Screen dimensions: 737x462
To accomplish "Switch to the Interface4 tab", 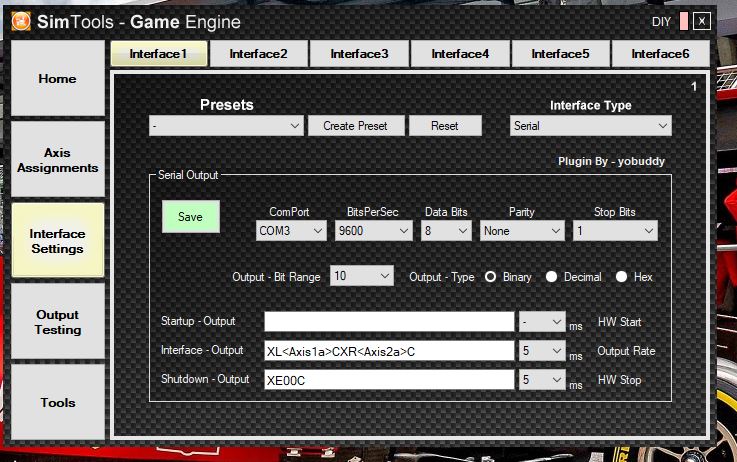I will pyautogui.click(x=460, y=54).
